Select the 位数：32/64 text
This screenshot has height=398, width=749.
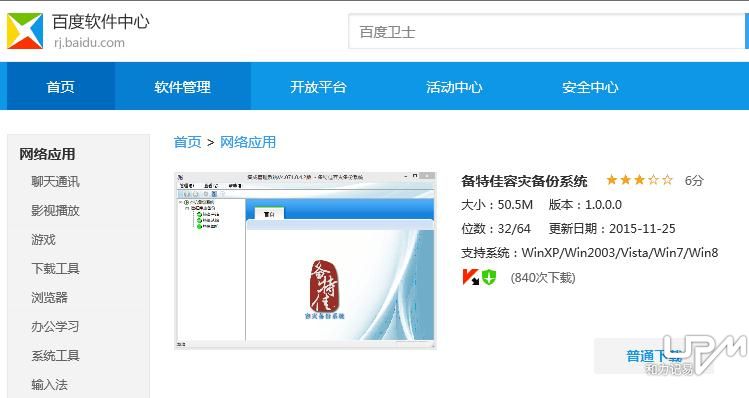(496, 229)
